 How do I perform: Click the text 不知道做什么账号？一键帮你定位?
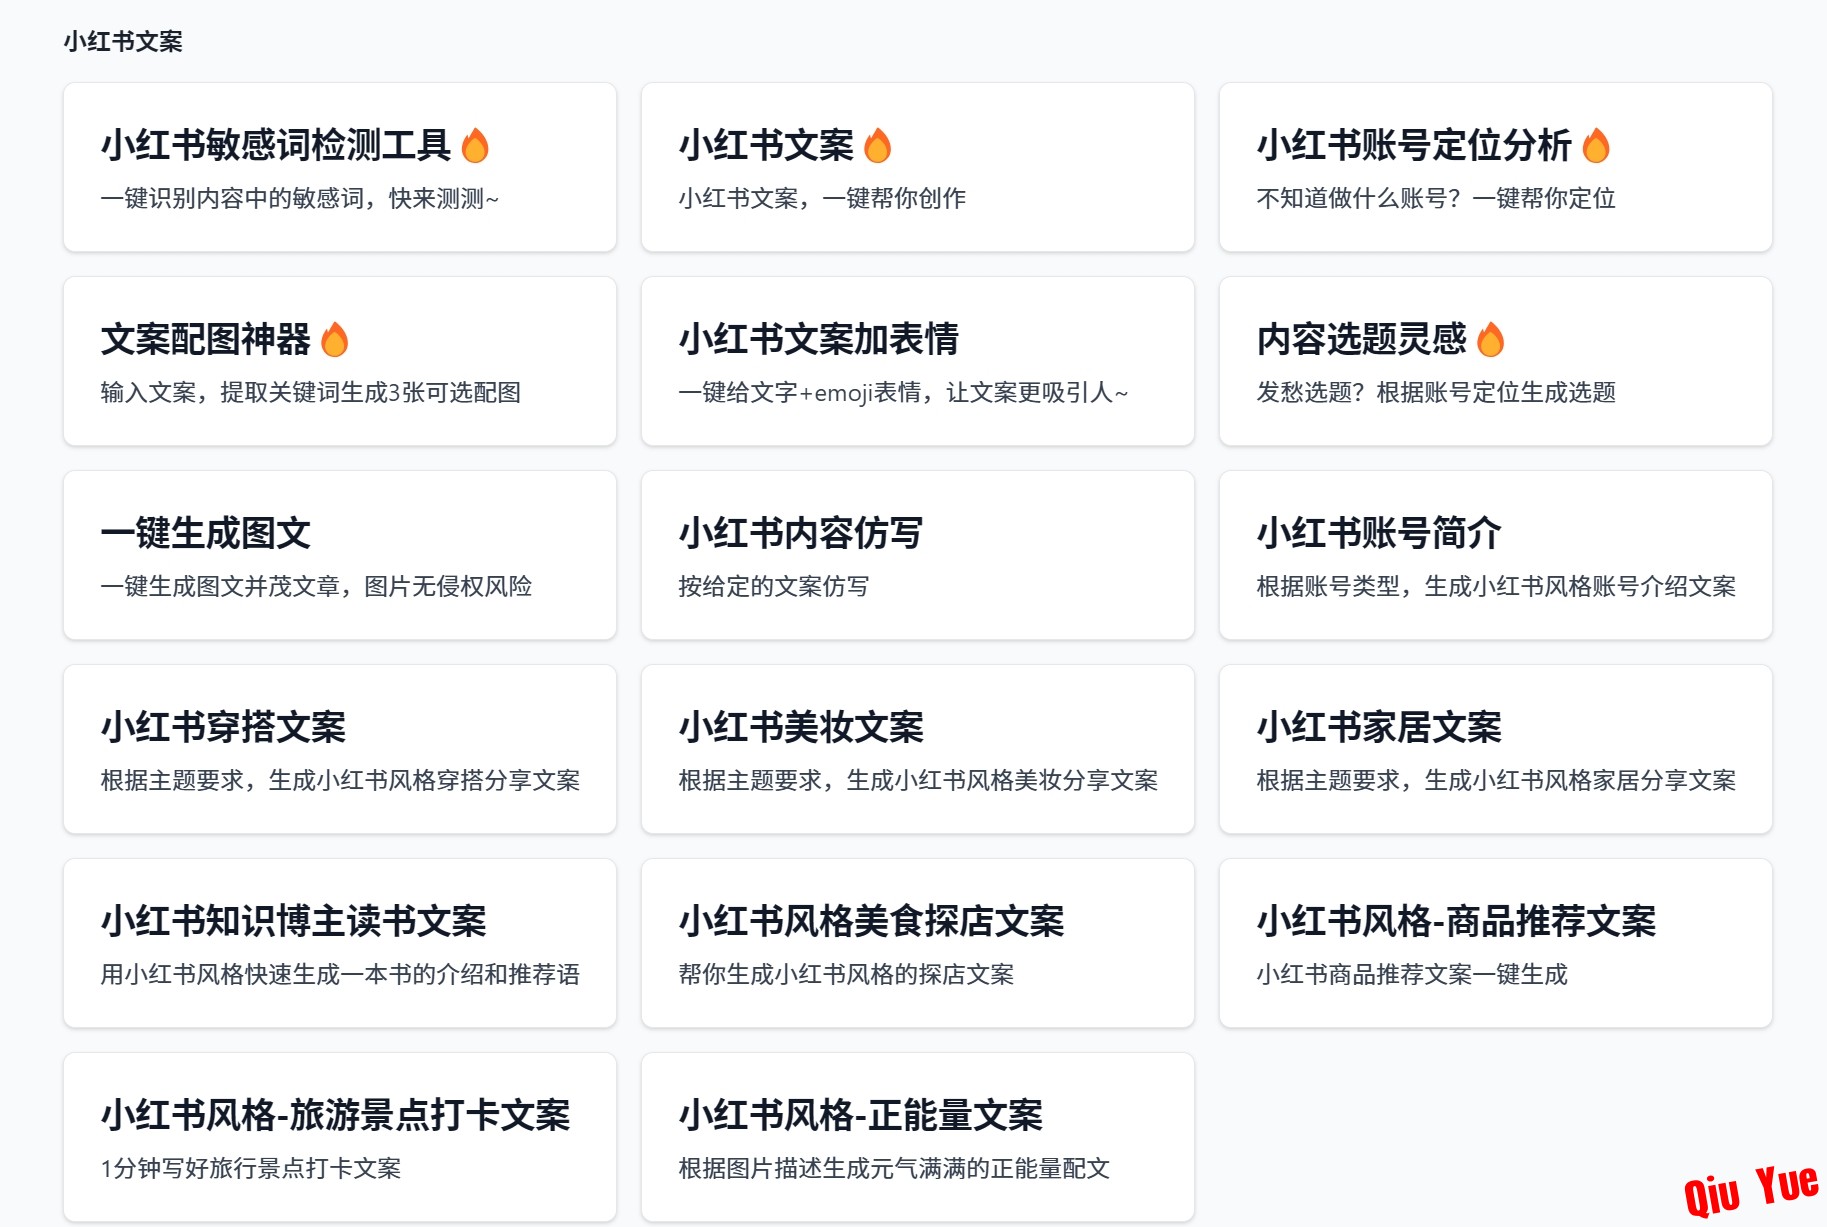click(1436, 198)
